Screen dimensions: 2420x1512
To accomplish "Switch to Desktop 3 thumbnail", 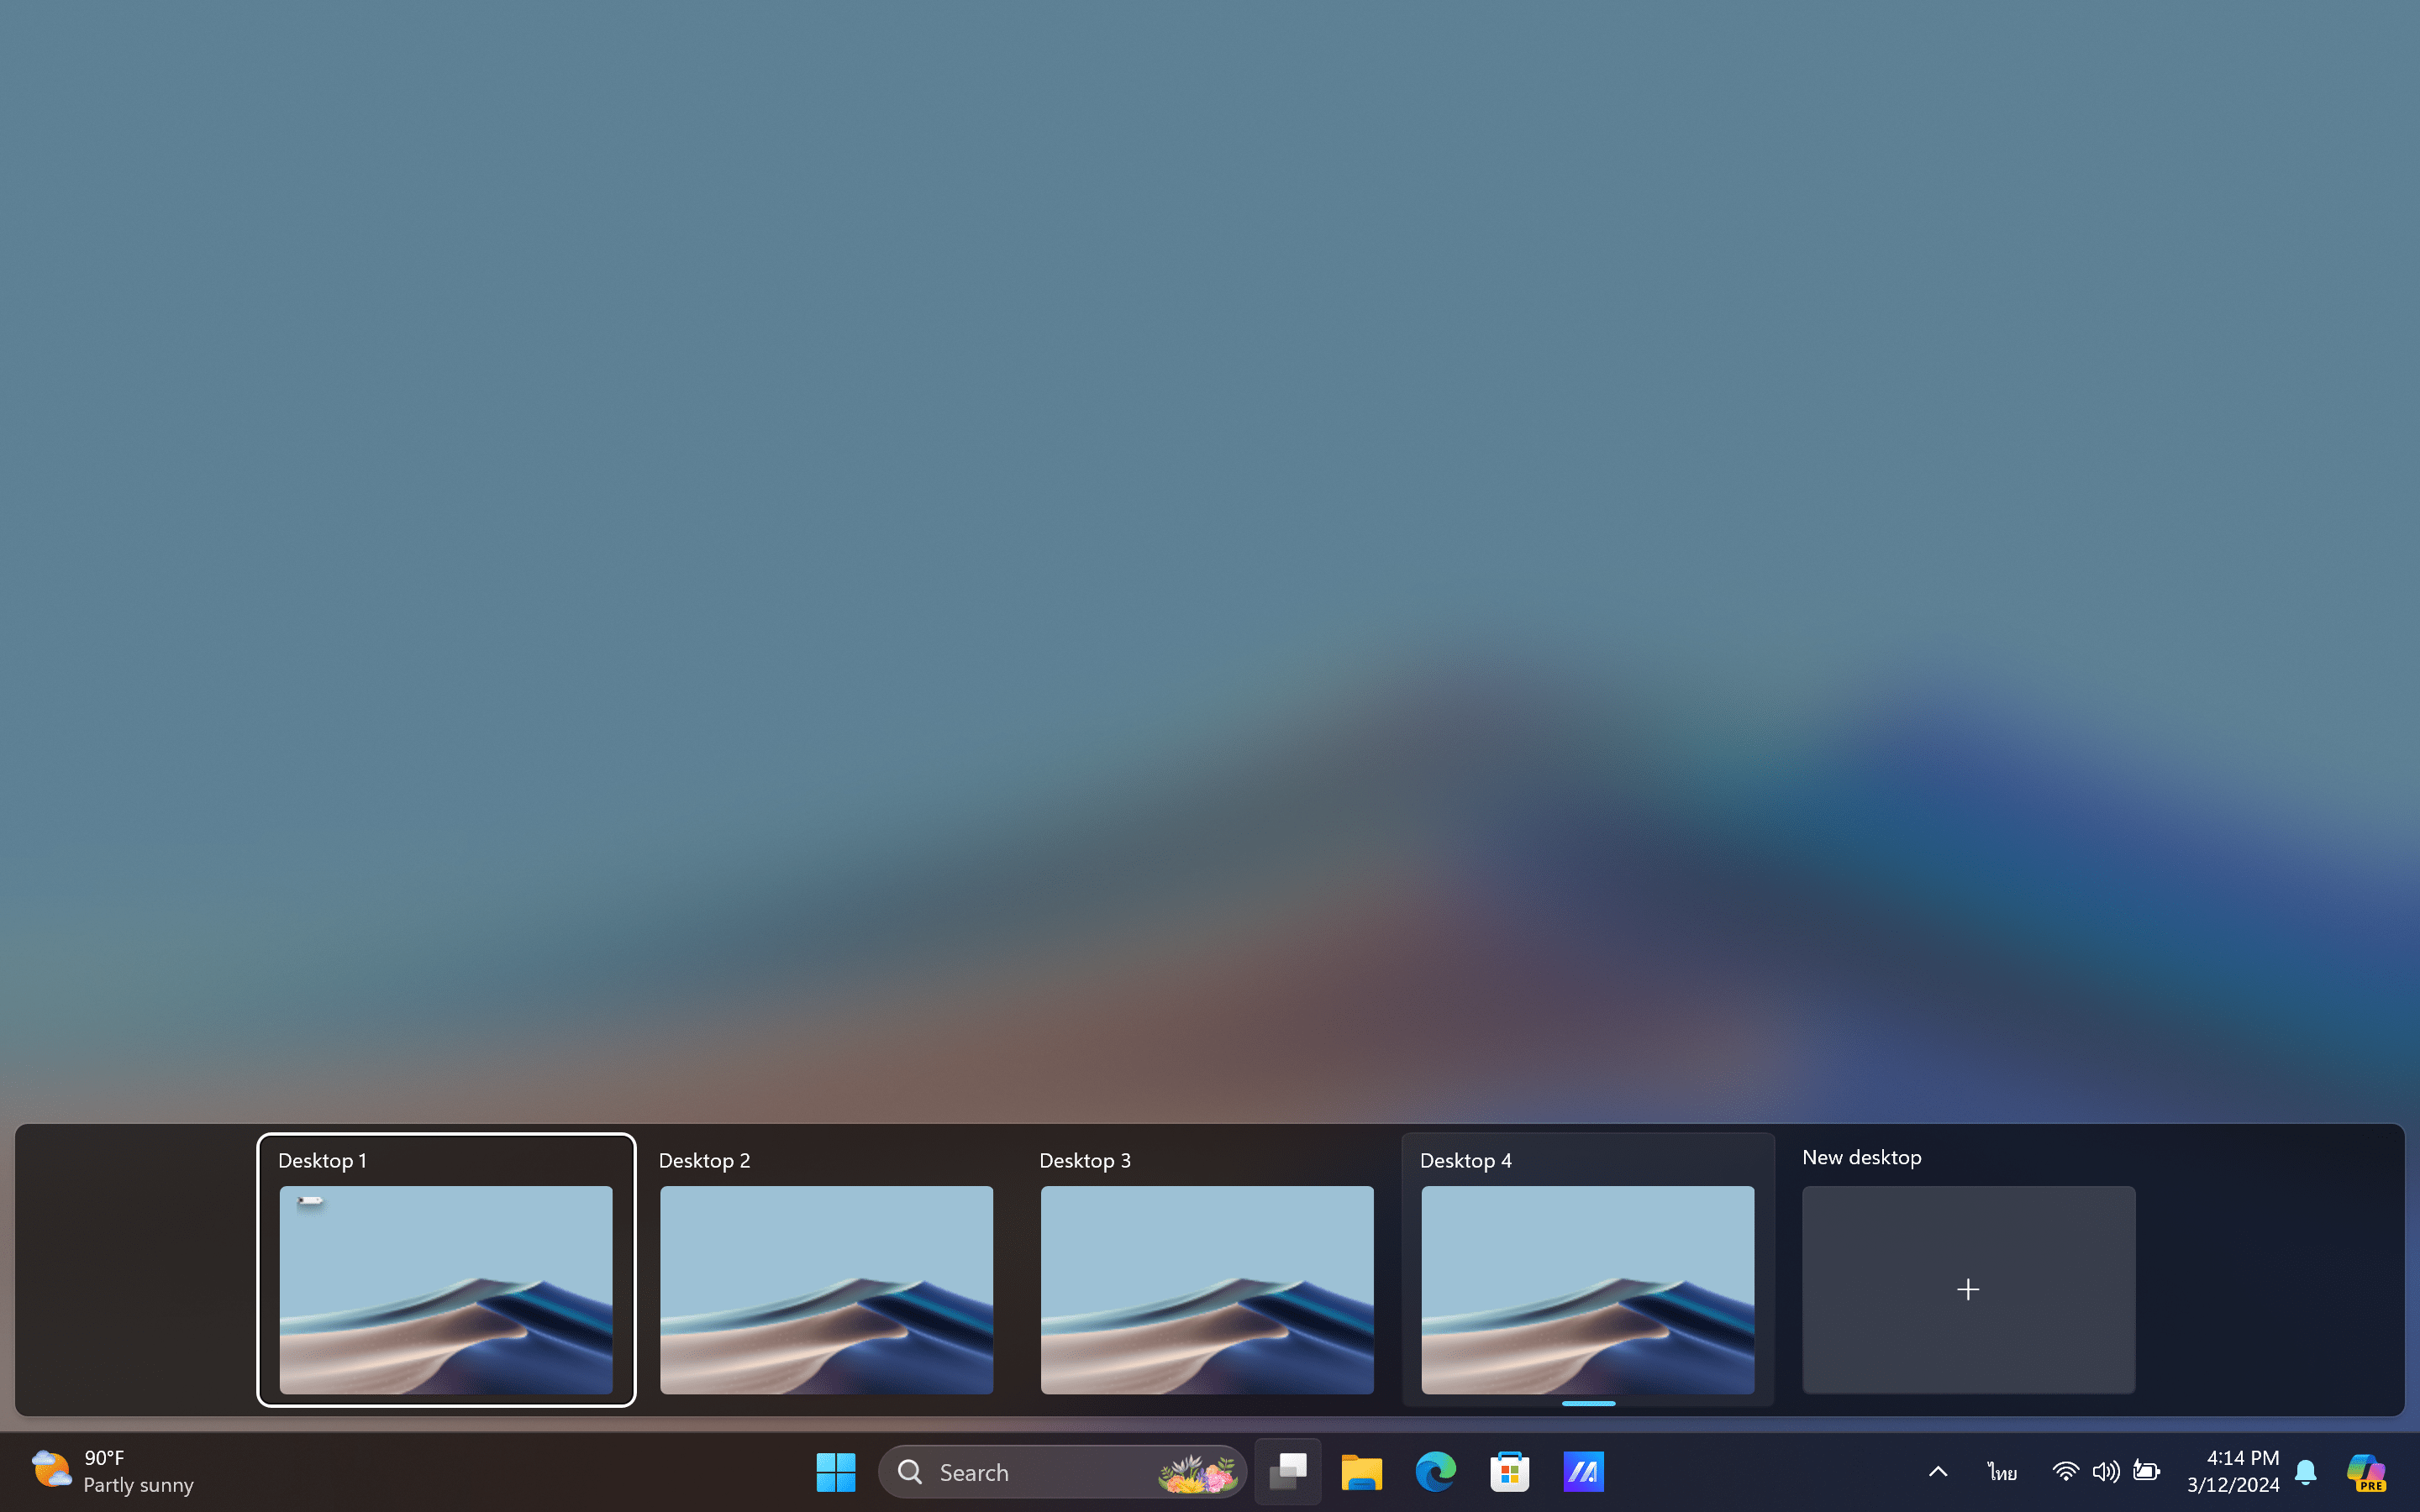I will [1207, 1289].
